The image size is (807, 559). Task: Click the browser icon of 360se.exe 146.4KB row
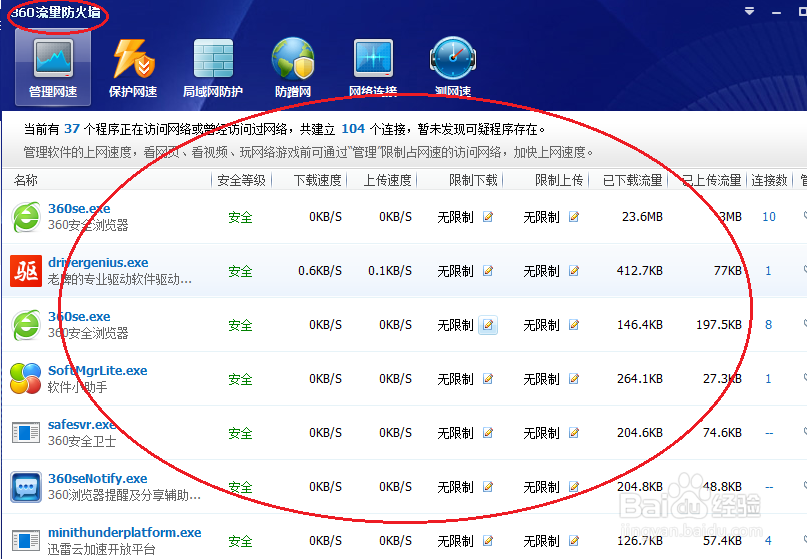(x=26, y=325)
